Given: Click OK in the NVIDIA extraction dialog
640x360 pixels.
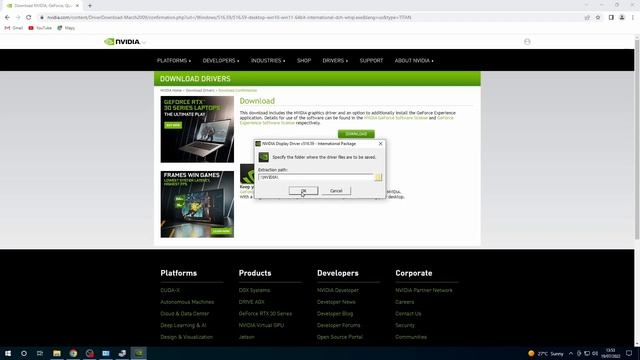Looking at the screenshot, I should pyautogui.click(x=303, y=191).
